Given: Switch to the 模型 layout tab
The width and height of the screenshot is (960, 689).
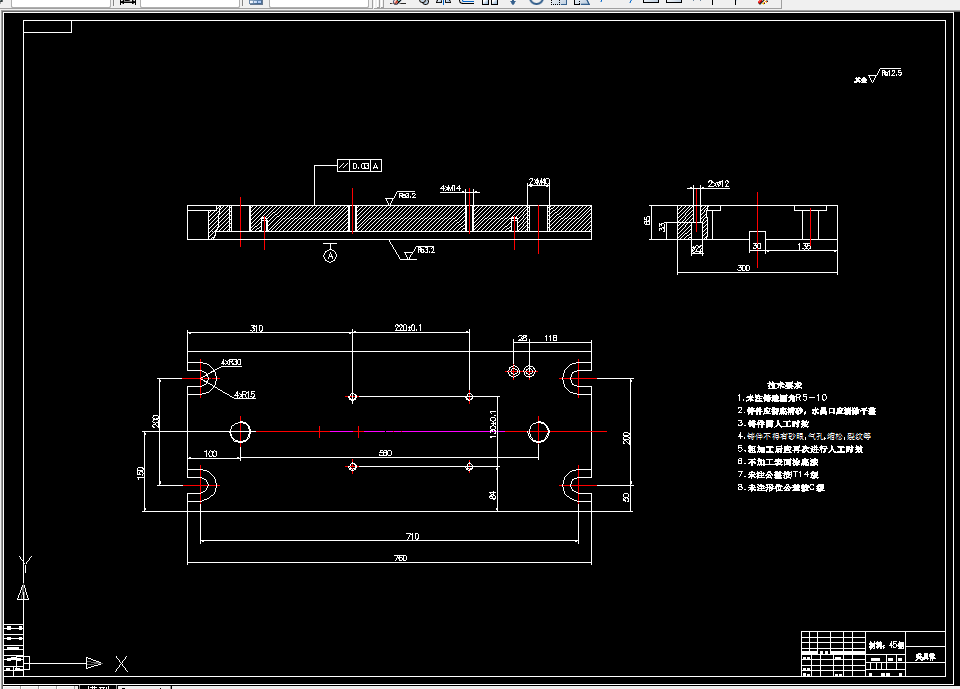Looking at the screenshot, I should 98,687.
